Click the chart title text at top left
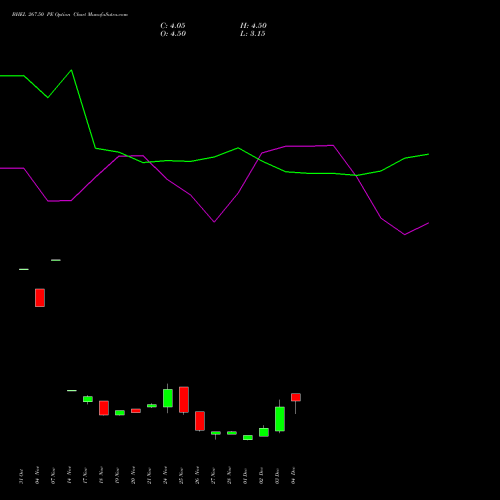 70,15
